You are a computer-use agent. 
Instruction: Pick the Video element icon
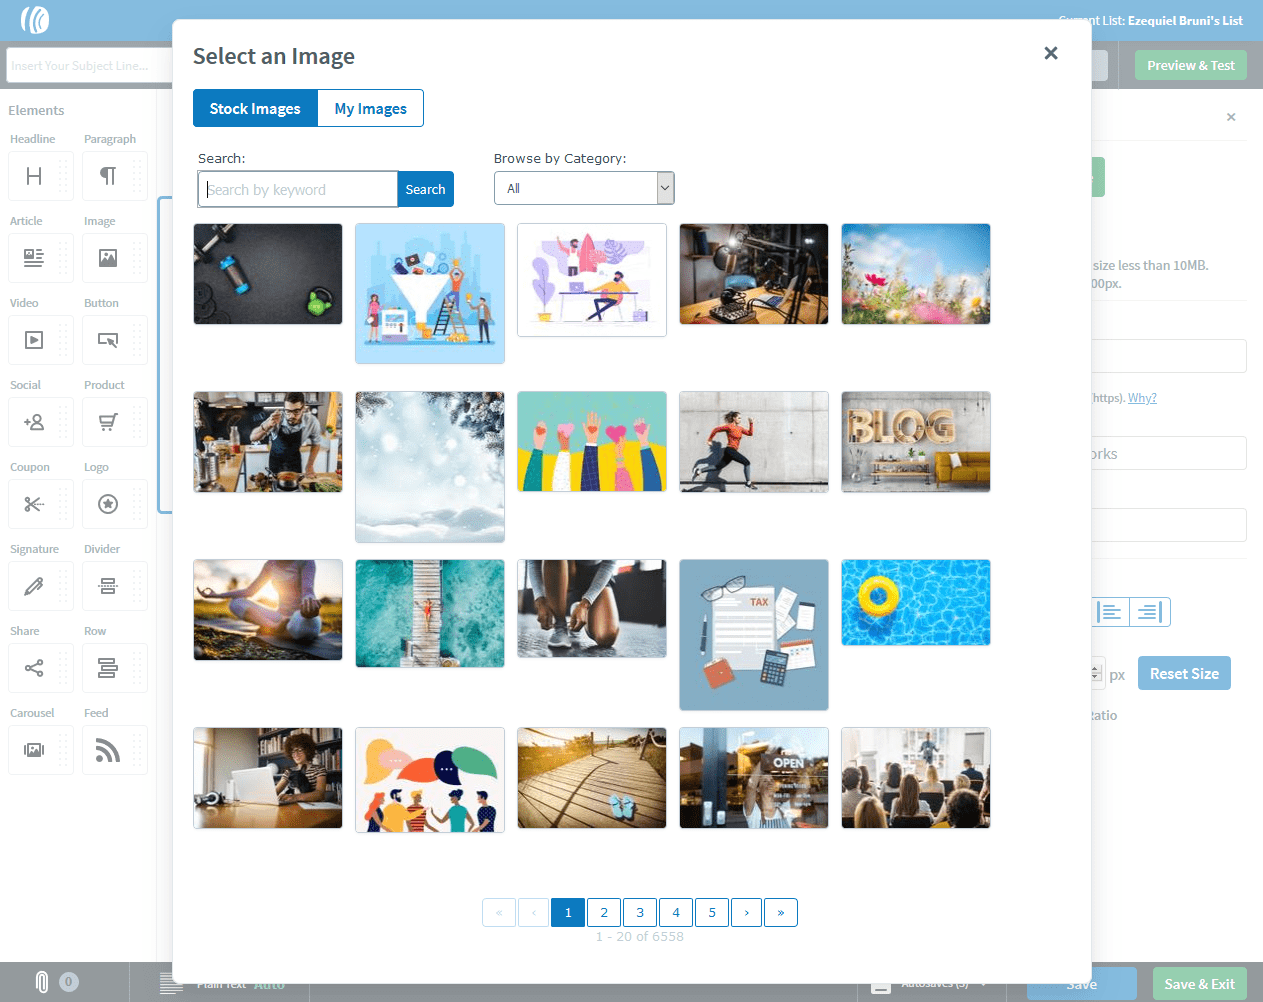34,340
